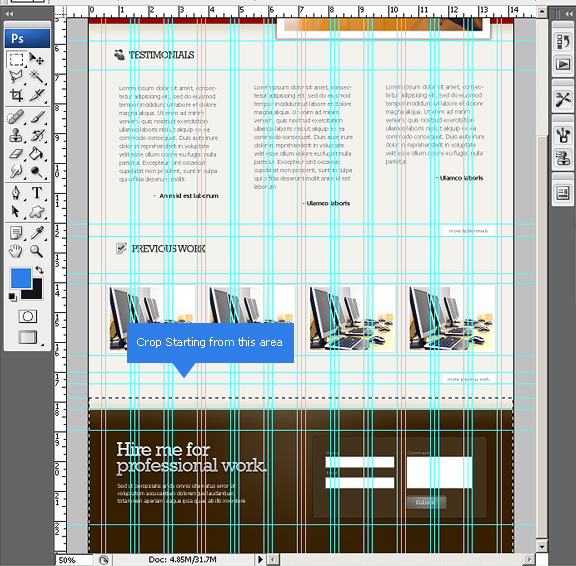Click the vertical scrollbar up arrow
The width and height of the screenshot is (576, 566).
click(x=542, y=12)
